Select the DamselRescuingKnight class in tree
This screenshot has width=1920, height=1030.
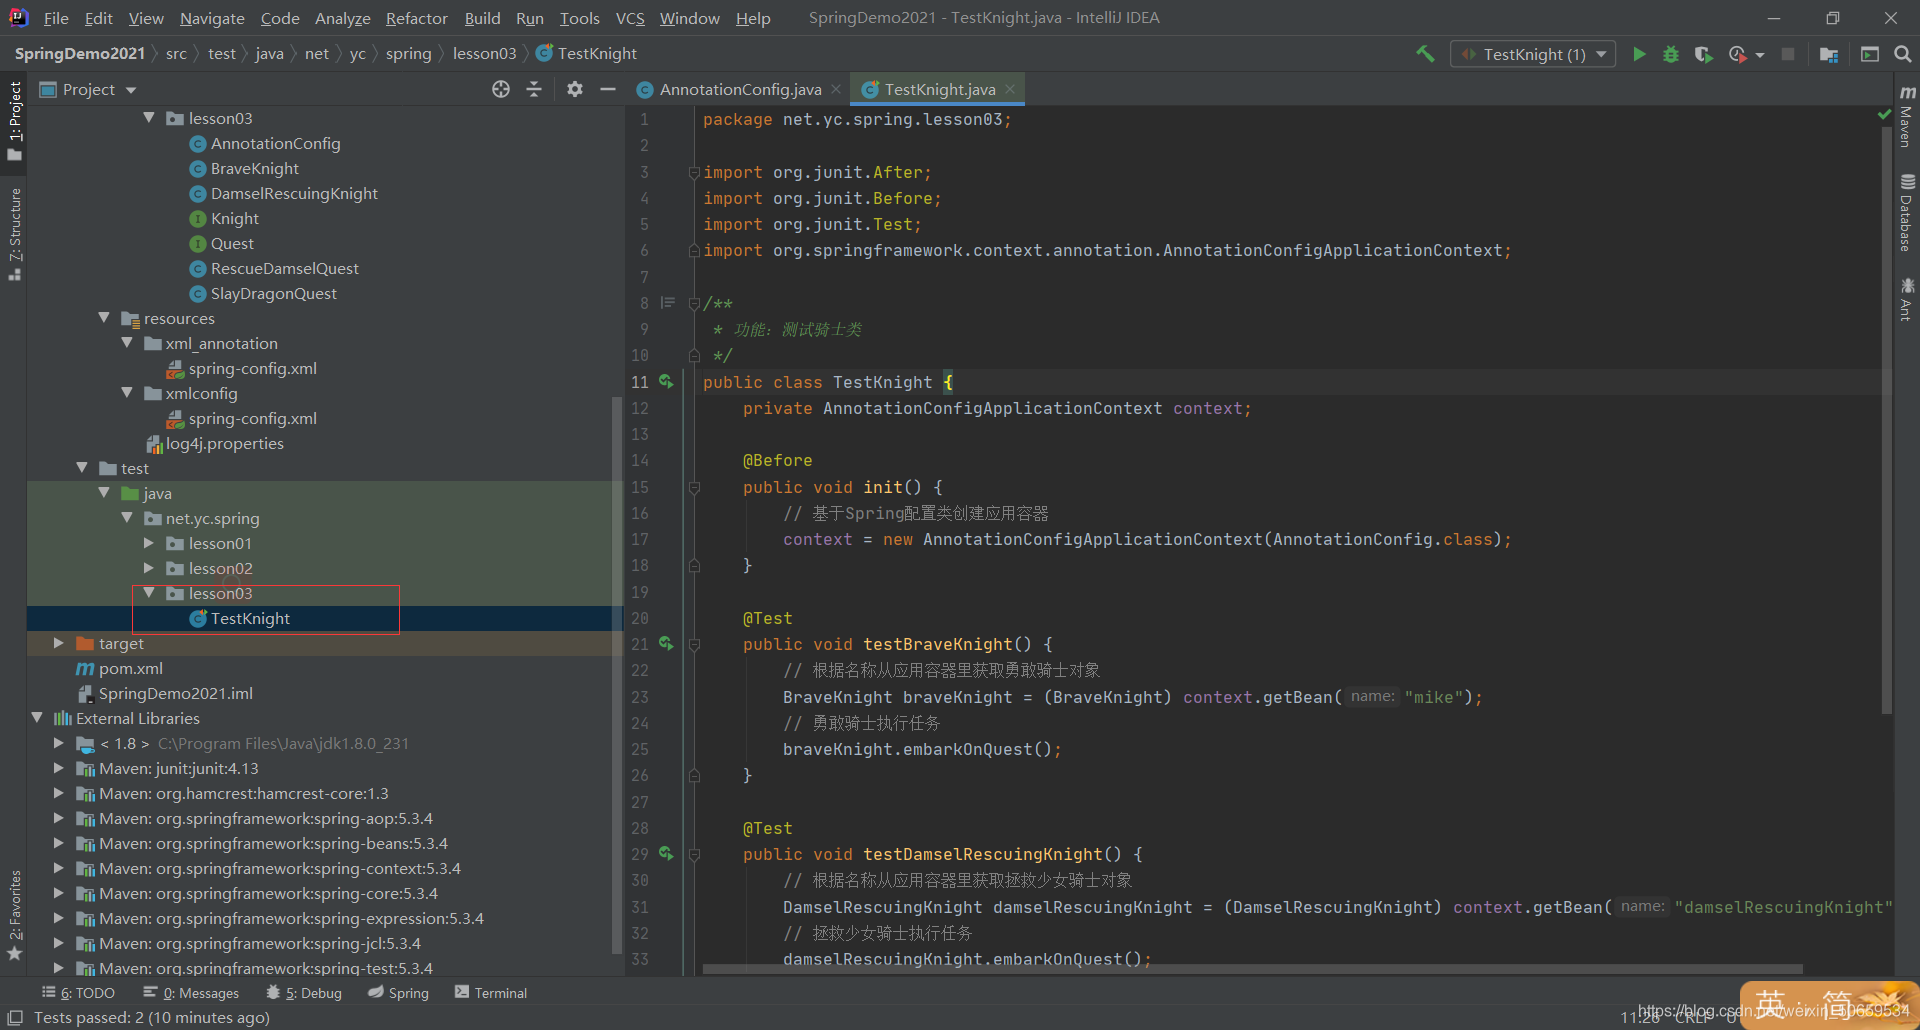tap(293, 193)
